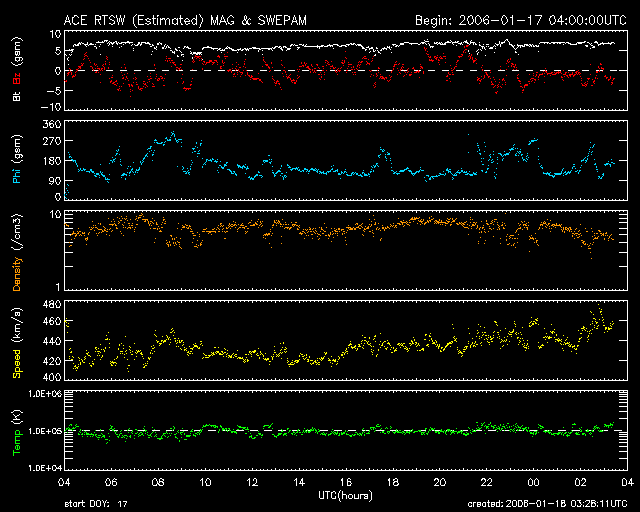The height and width of the screenshot is (512, 640).
Task: Click the -10 tick on Bt/Bz axis
Action: coord(50,107)
